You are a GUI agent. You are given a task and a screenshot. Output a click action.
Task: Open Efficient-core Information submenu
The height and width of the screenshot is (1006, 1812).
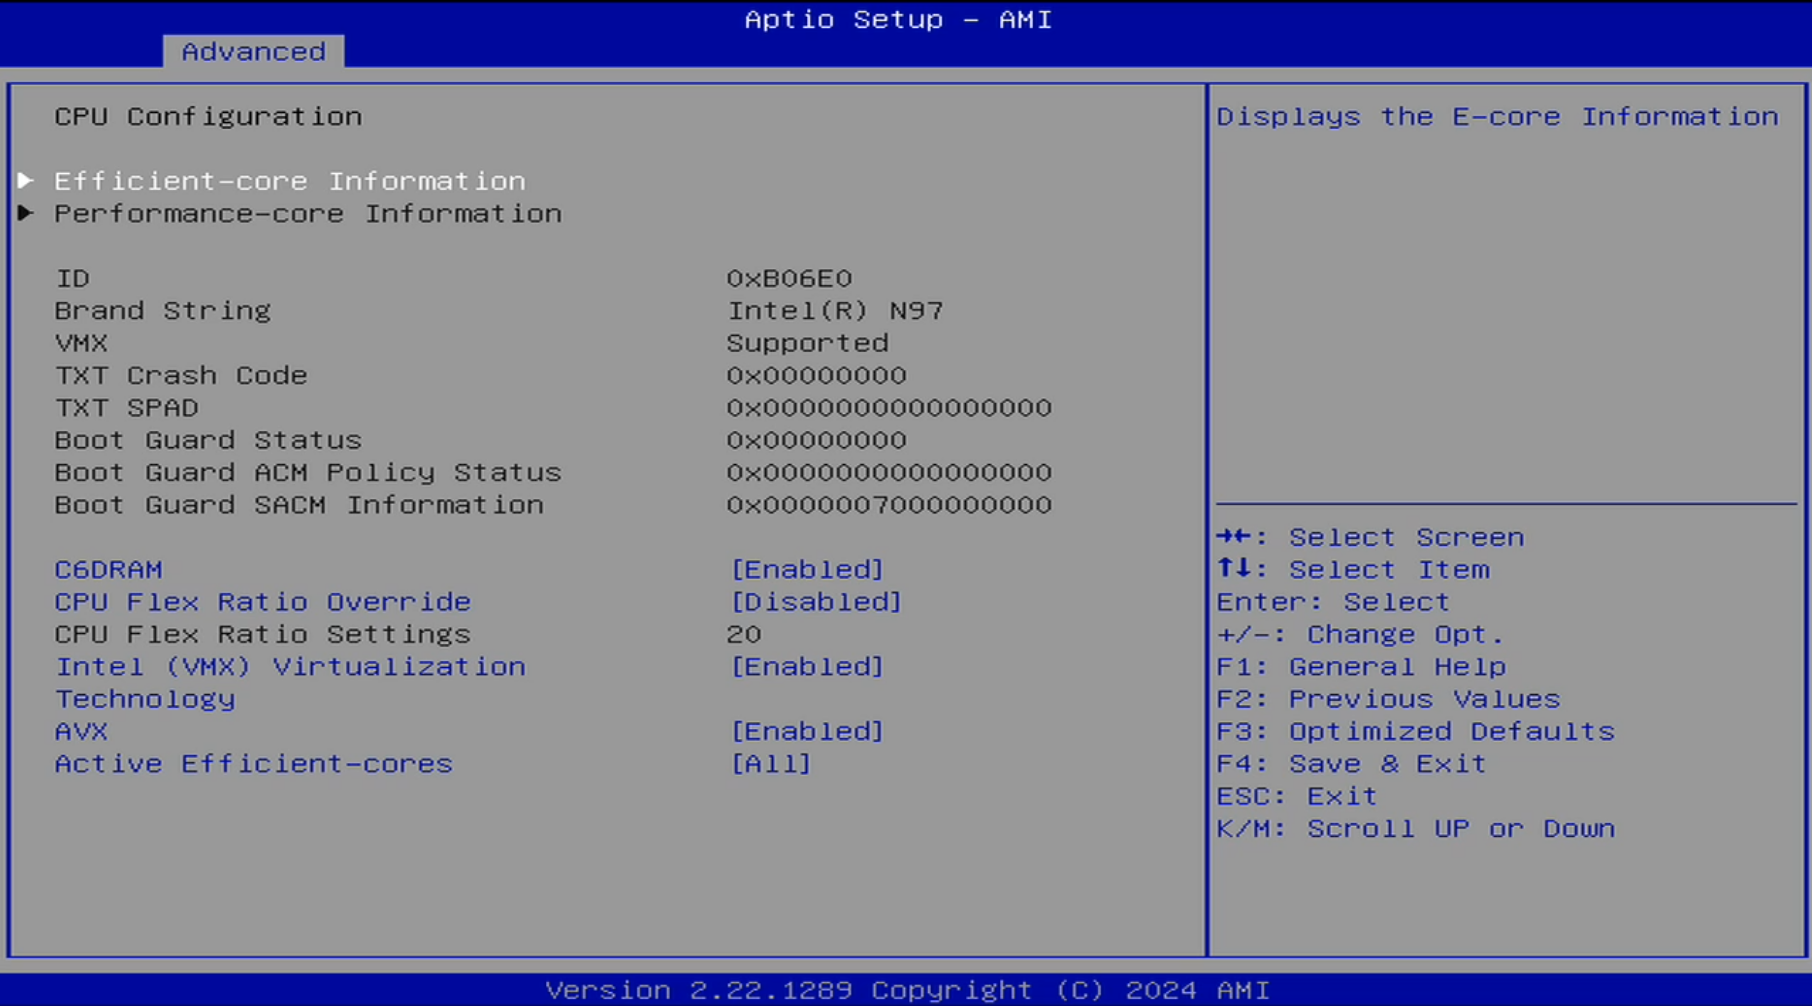pyautogui.click(x=289, y=181)
